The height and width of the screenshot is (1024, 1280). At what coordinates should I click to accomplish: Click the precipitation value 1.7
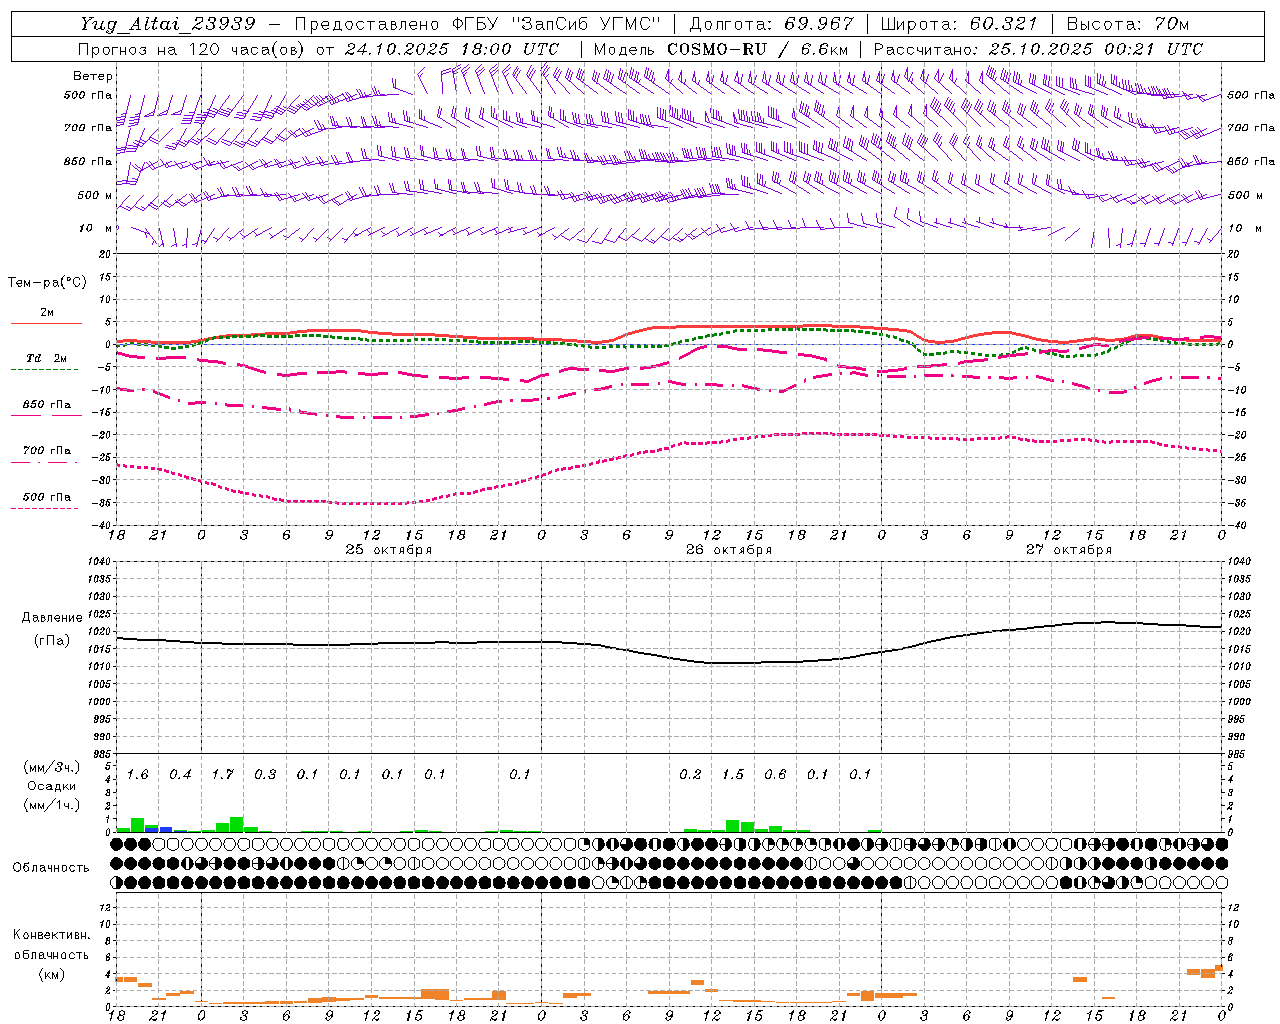223,775
